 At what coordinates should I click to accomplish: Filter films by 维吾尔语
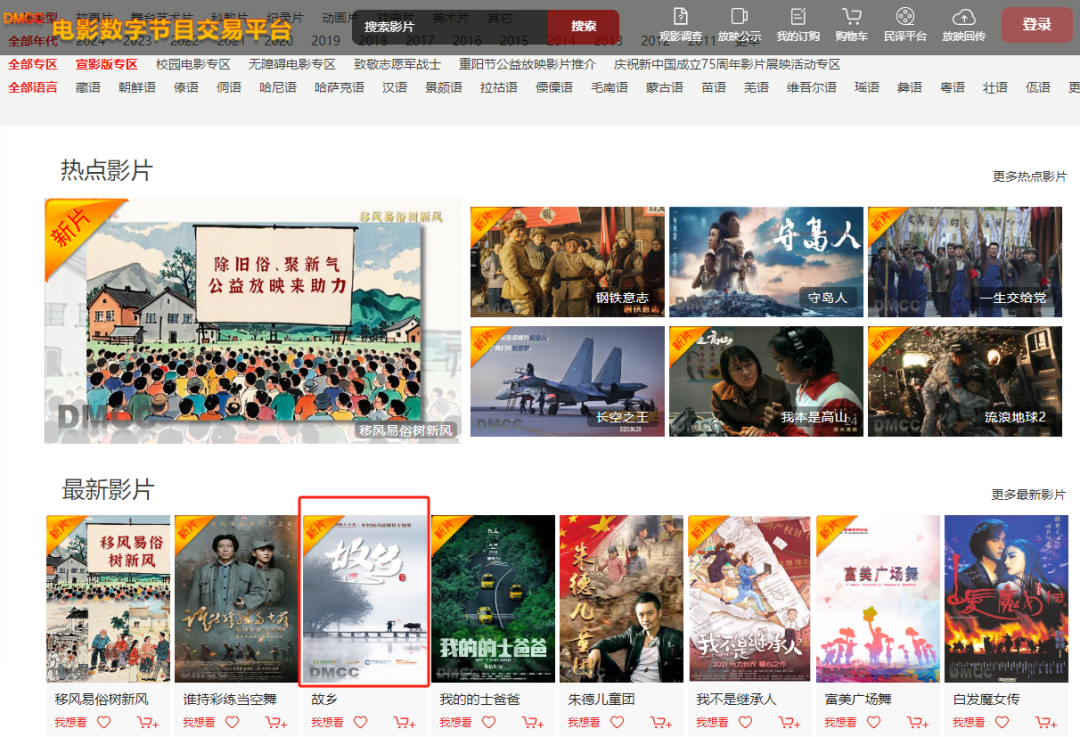point(811,87)
